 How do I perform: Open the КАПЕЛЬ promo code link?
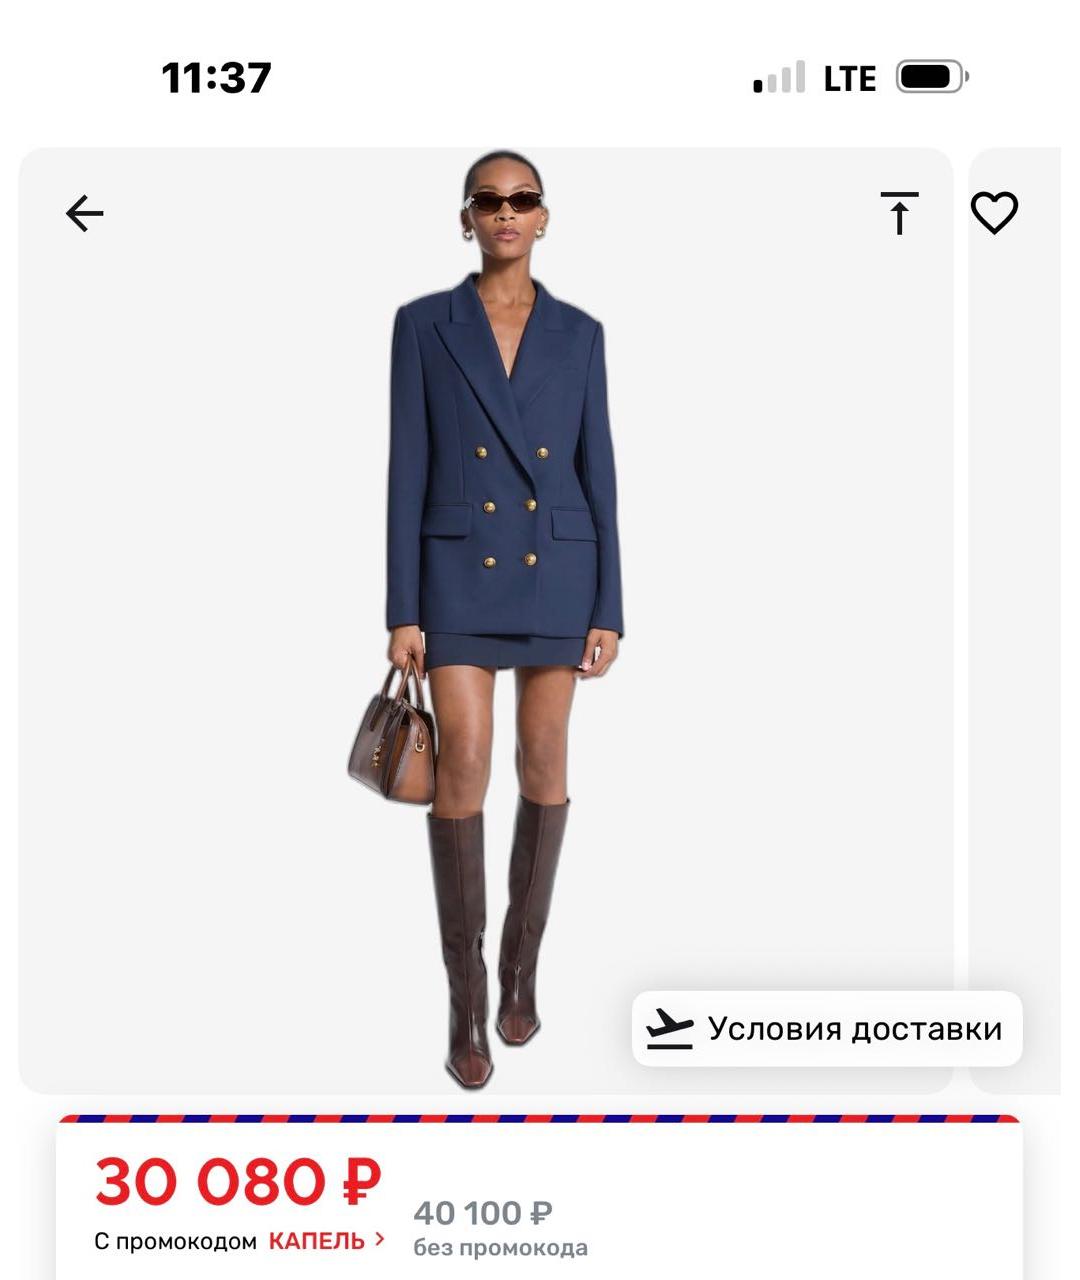pos(317,1241)
